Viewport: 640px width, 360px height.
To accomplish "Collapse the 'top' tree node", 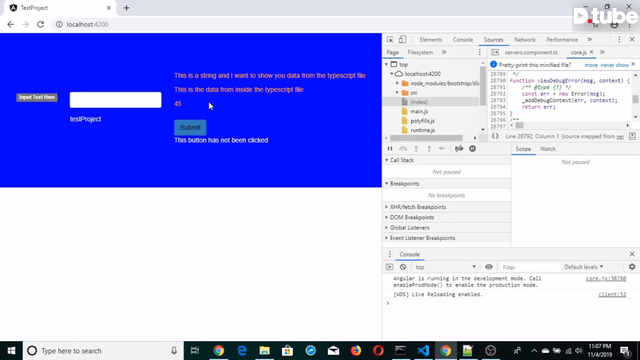I will tap(386, 64).
